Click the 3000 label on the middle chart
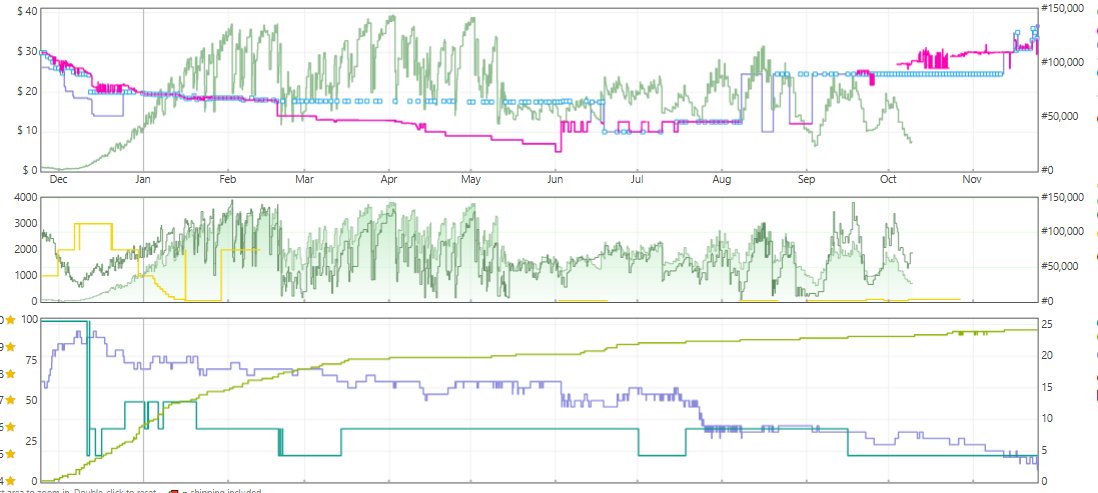This screenshot has height=493, width=1098. (26, 223)
